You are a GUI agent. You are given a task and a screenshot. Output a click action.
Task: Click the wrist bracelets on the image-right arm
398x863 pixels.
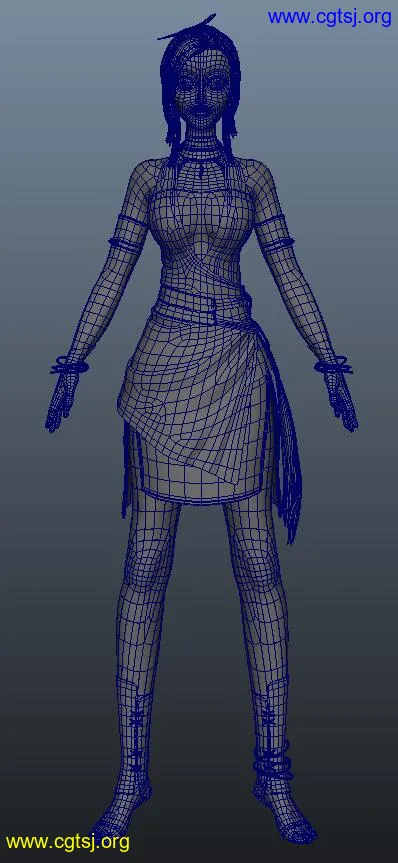334,365
